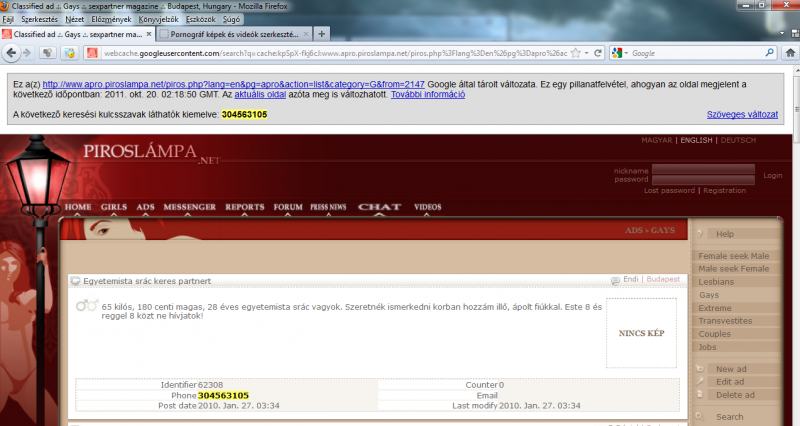Screen dimensions: 800x426
Task: Select Male seek Female category
Action: [733, 269]
